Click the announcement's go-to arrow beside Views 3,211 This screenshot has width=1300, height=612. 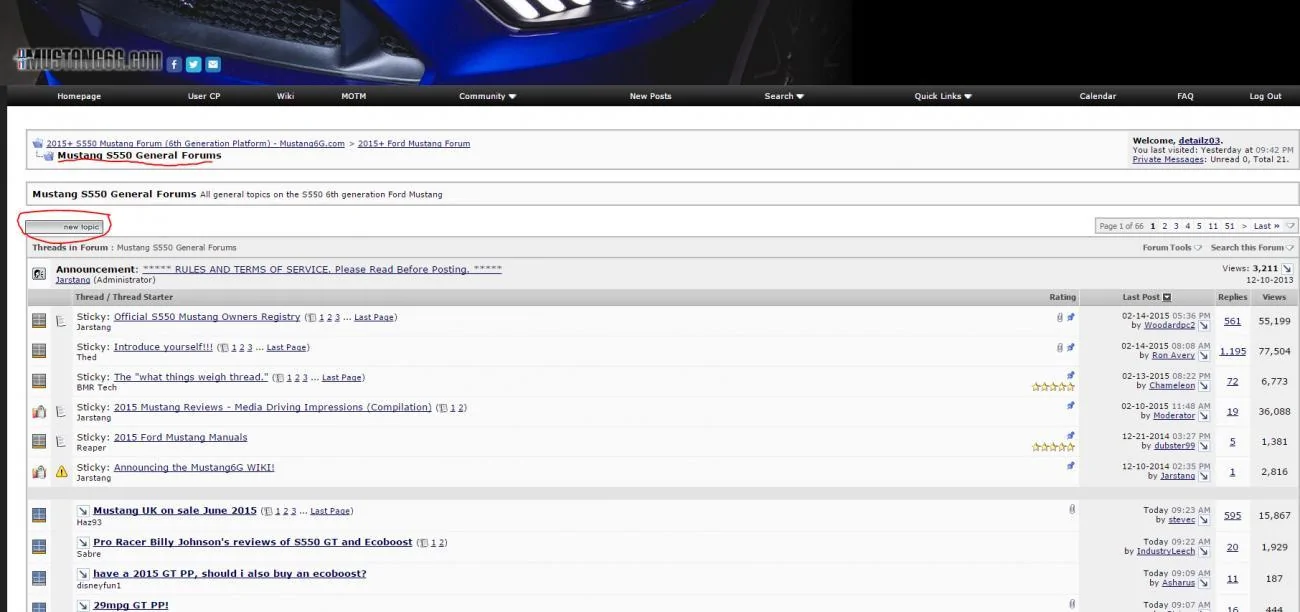(x=1287, y=269)
